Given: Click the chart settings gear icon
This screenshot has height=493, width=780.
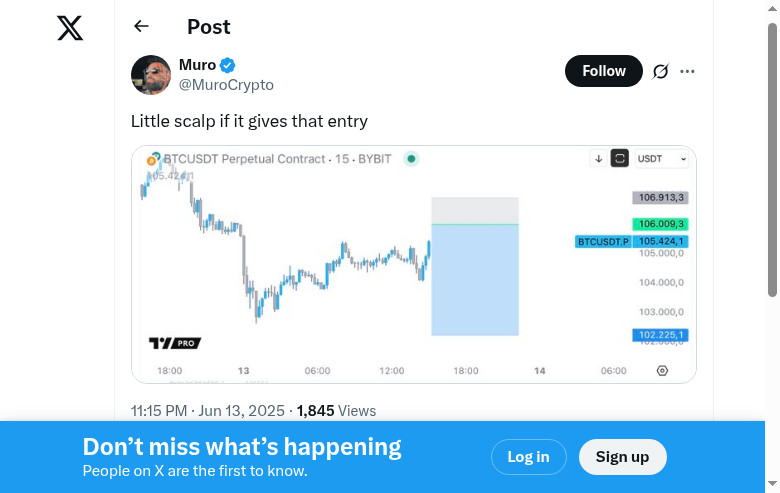Looking at the screenshot, I should [662, 371].
